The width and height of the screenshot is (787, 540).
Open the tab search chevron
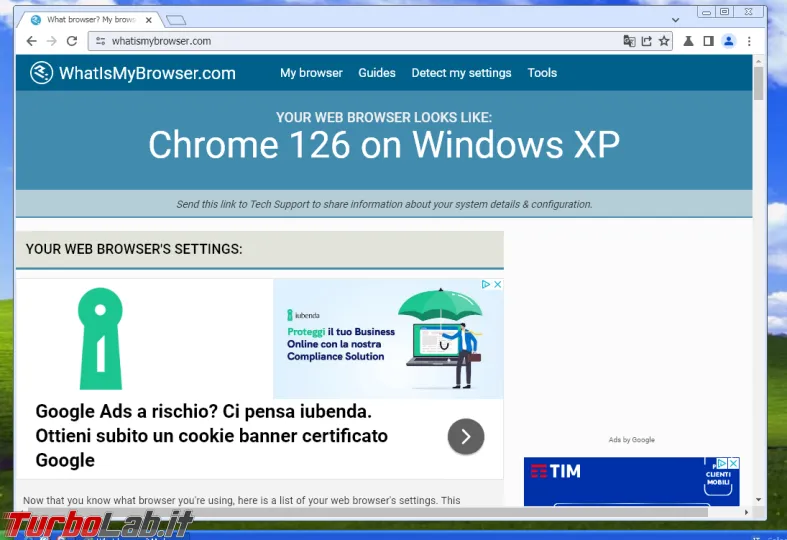675,20
